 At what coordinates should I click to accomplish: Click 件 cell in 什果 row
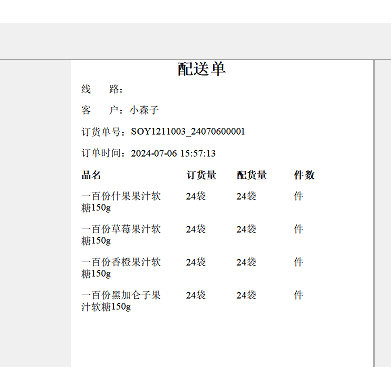298,196
